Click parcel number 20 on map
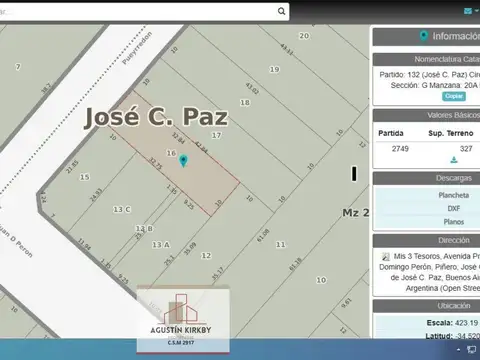 click(304, 36)
